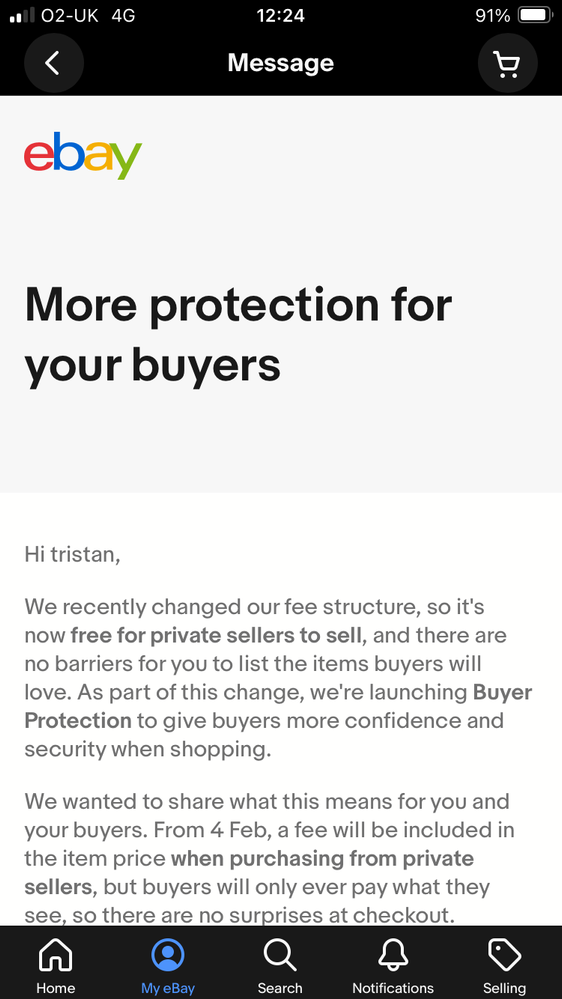Open the My eBay profile icon
This screenshot has width=562, height=999.
pyautogui.click(x=168, y=956)
